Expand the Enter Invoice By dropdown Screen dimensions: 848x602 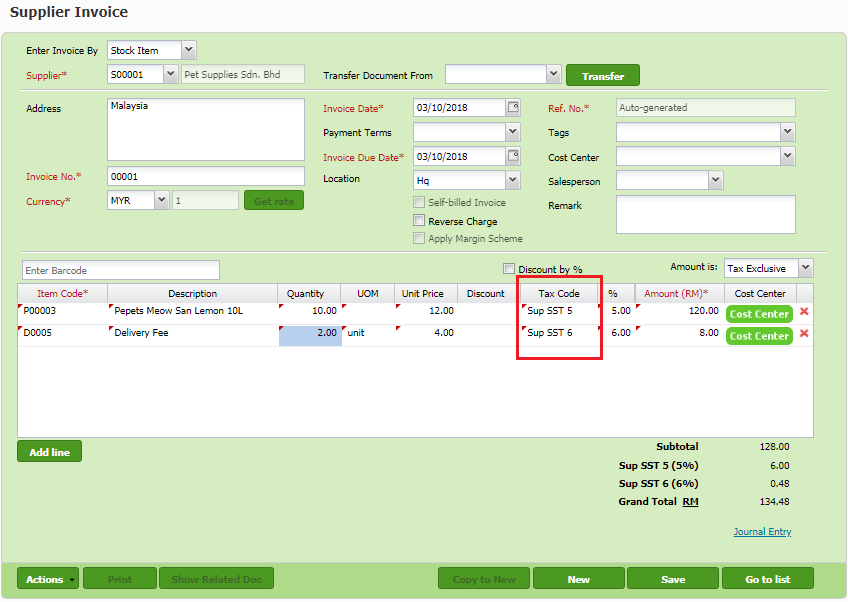[189, 50]
